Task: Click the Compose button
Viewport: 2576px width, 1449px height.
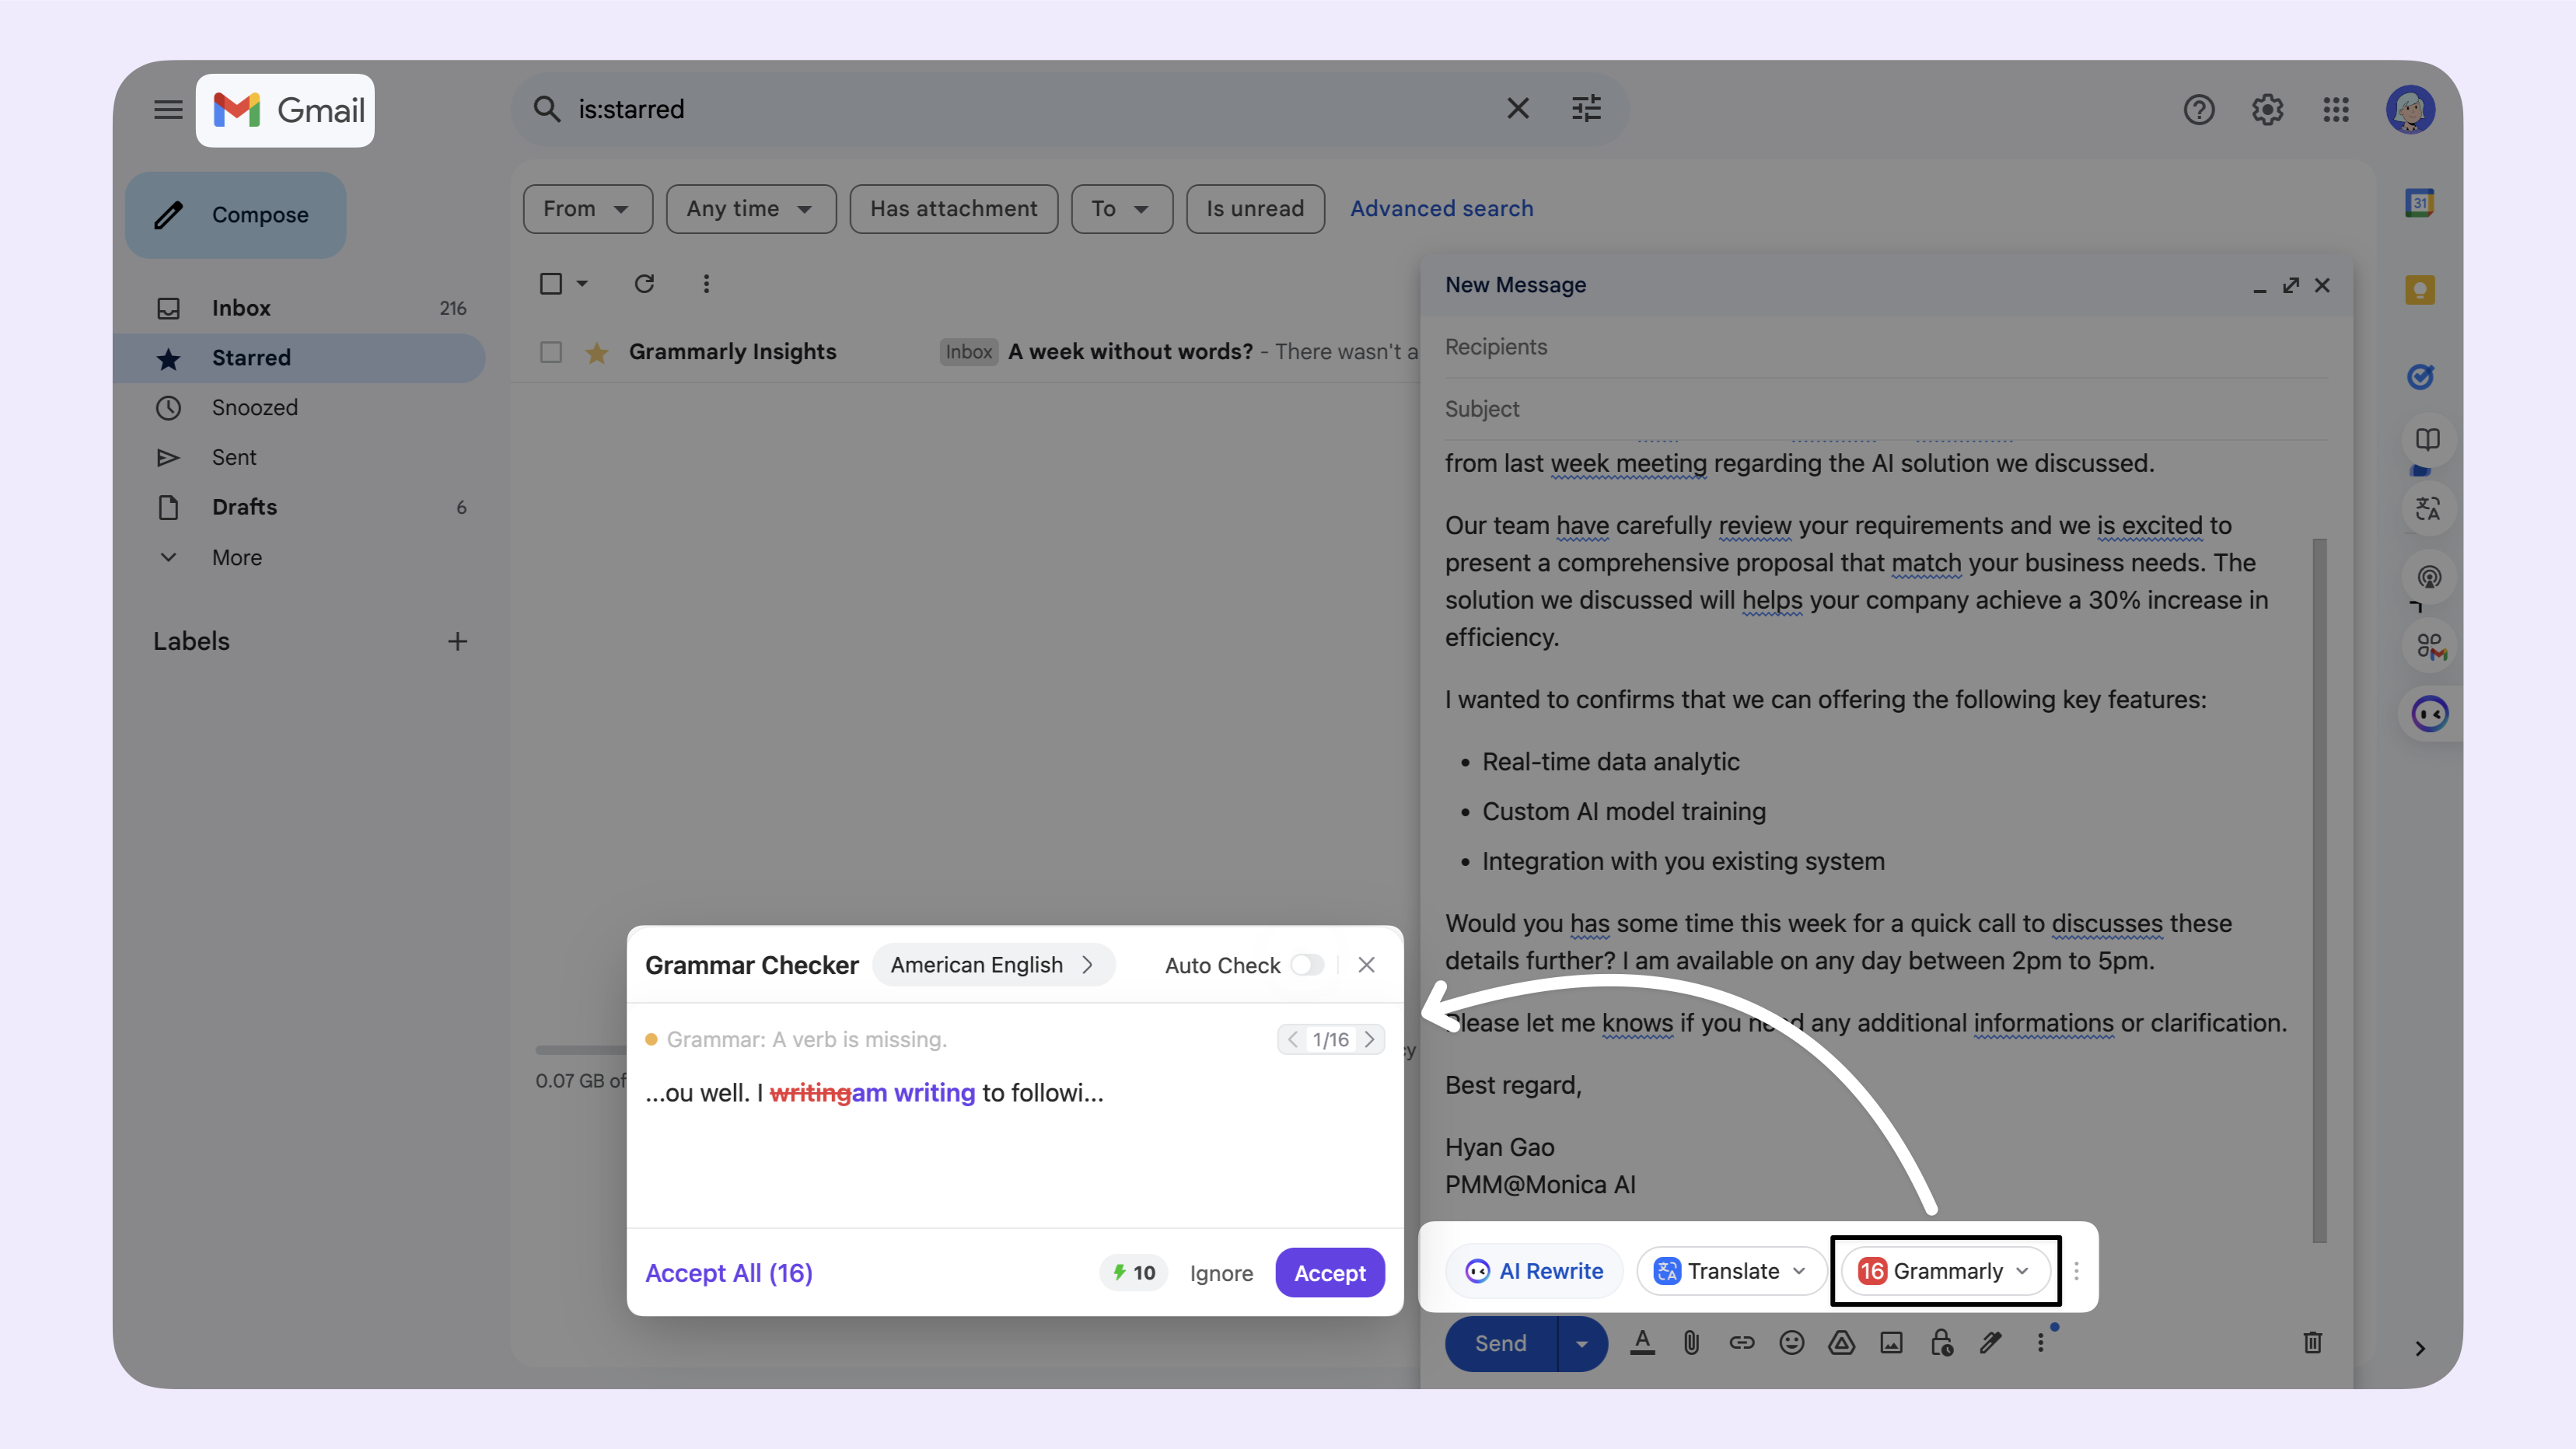Action: [236, 215]
